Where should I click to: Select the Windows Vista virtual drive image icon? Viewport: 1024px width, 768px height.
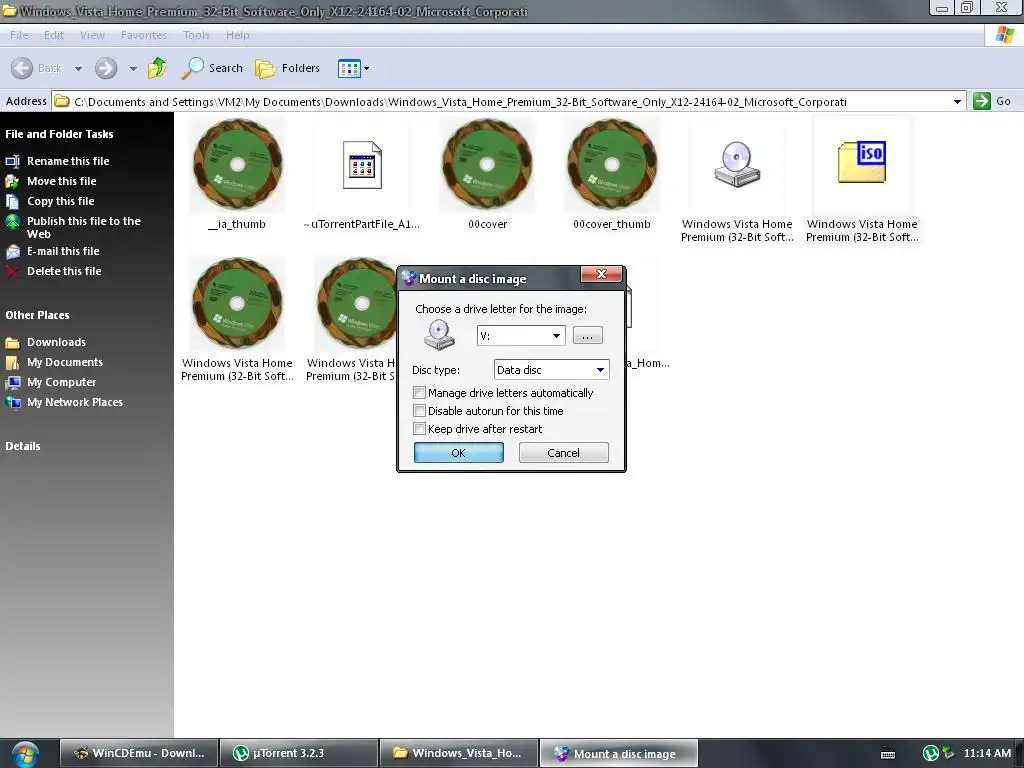737,165
